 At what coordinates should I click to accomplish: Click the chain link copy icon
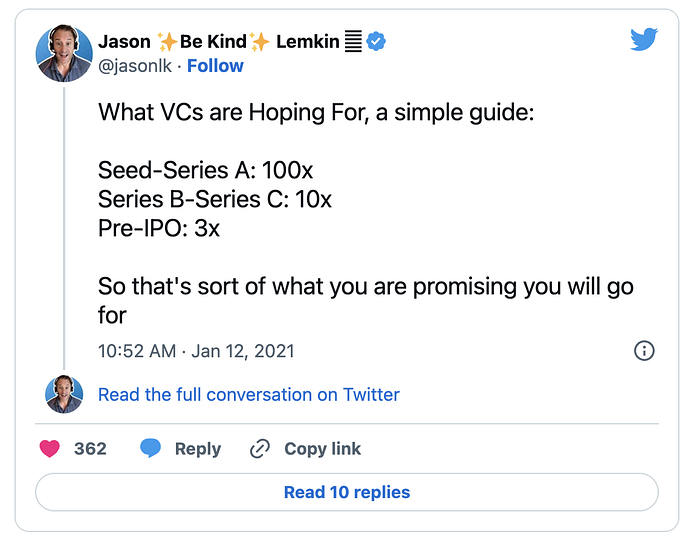(x=260, y=449)
